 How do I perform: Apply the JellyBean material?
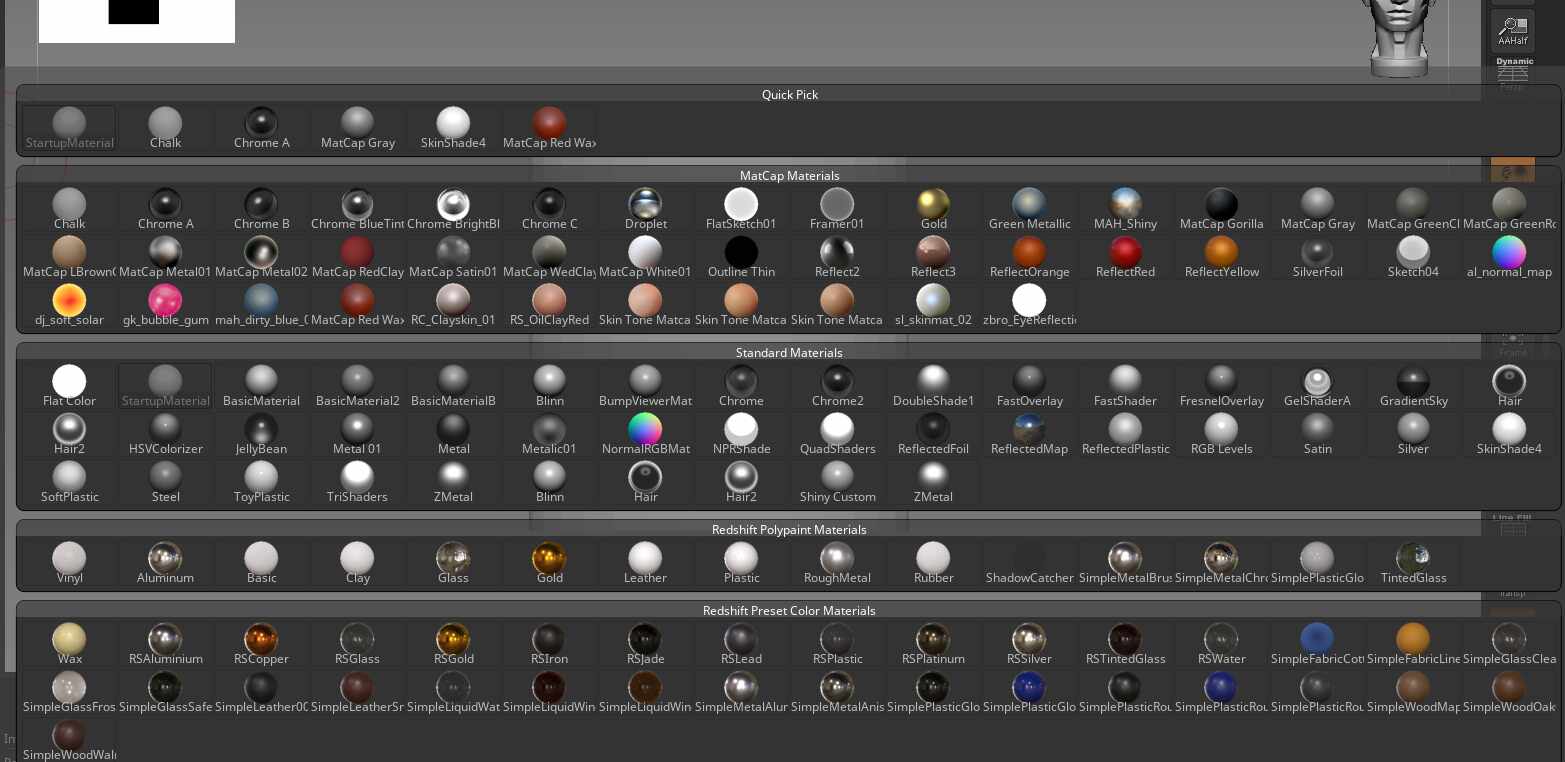pyautogui.click(x=261, y=433)
